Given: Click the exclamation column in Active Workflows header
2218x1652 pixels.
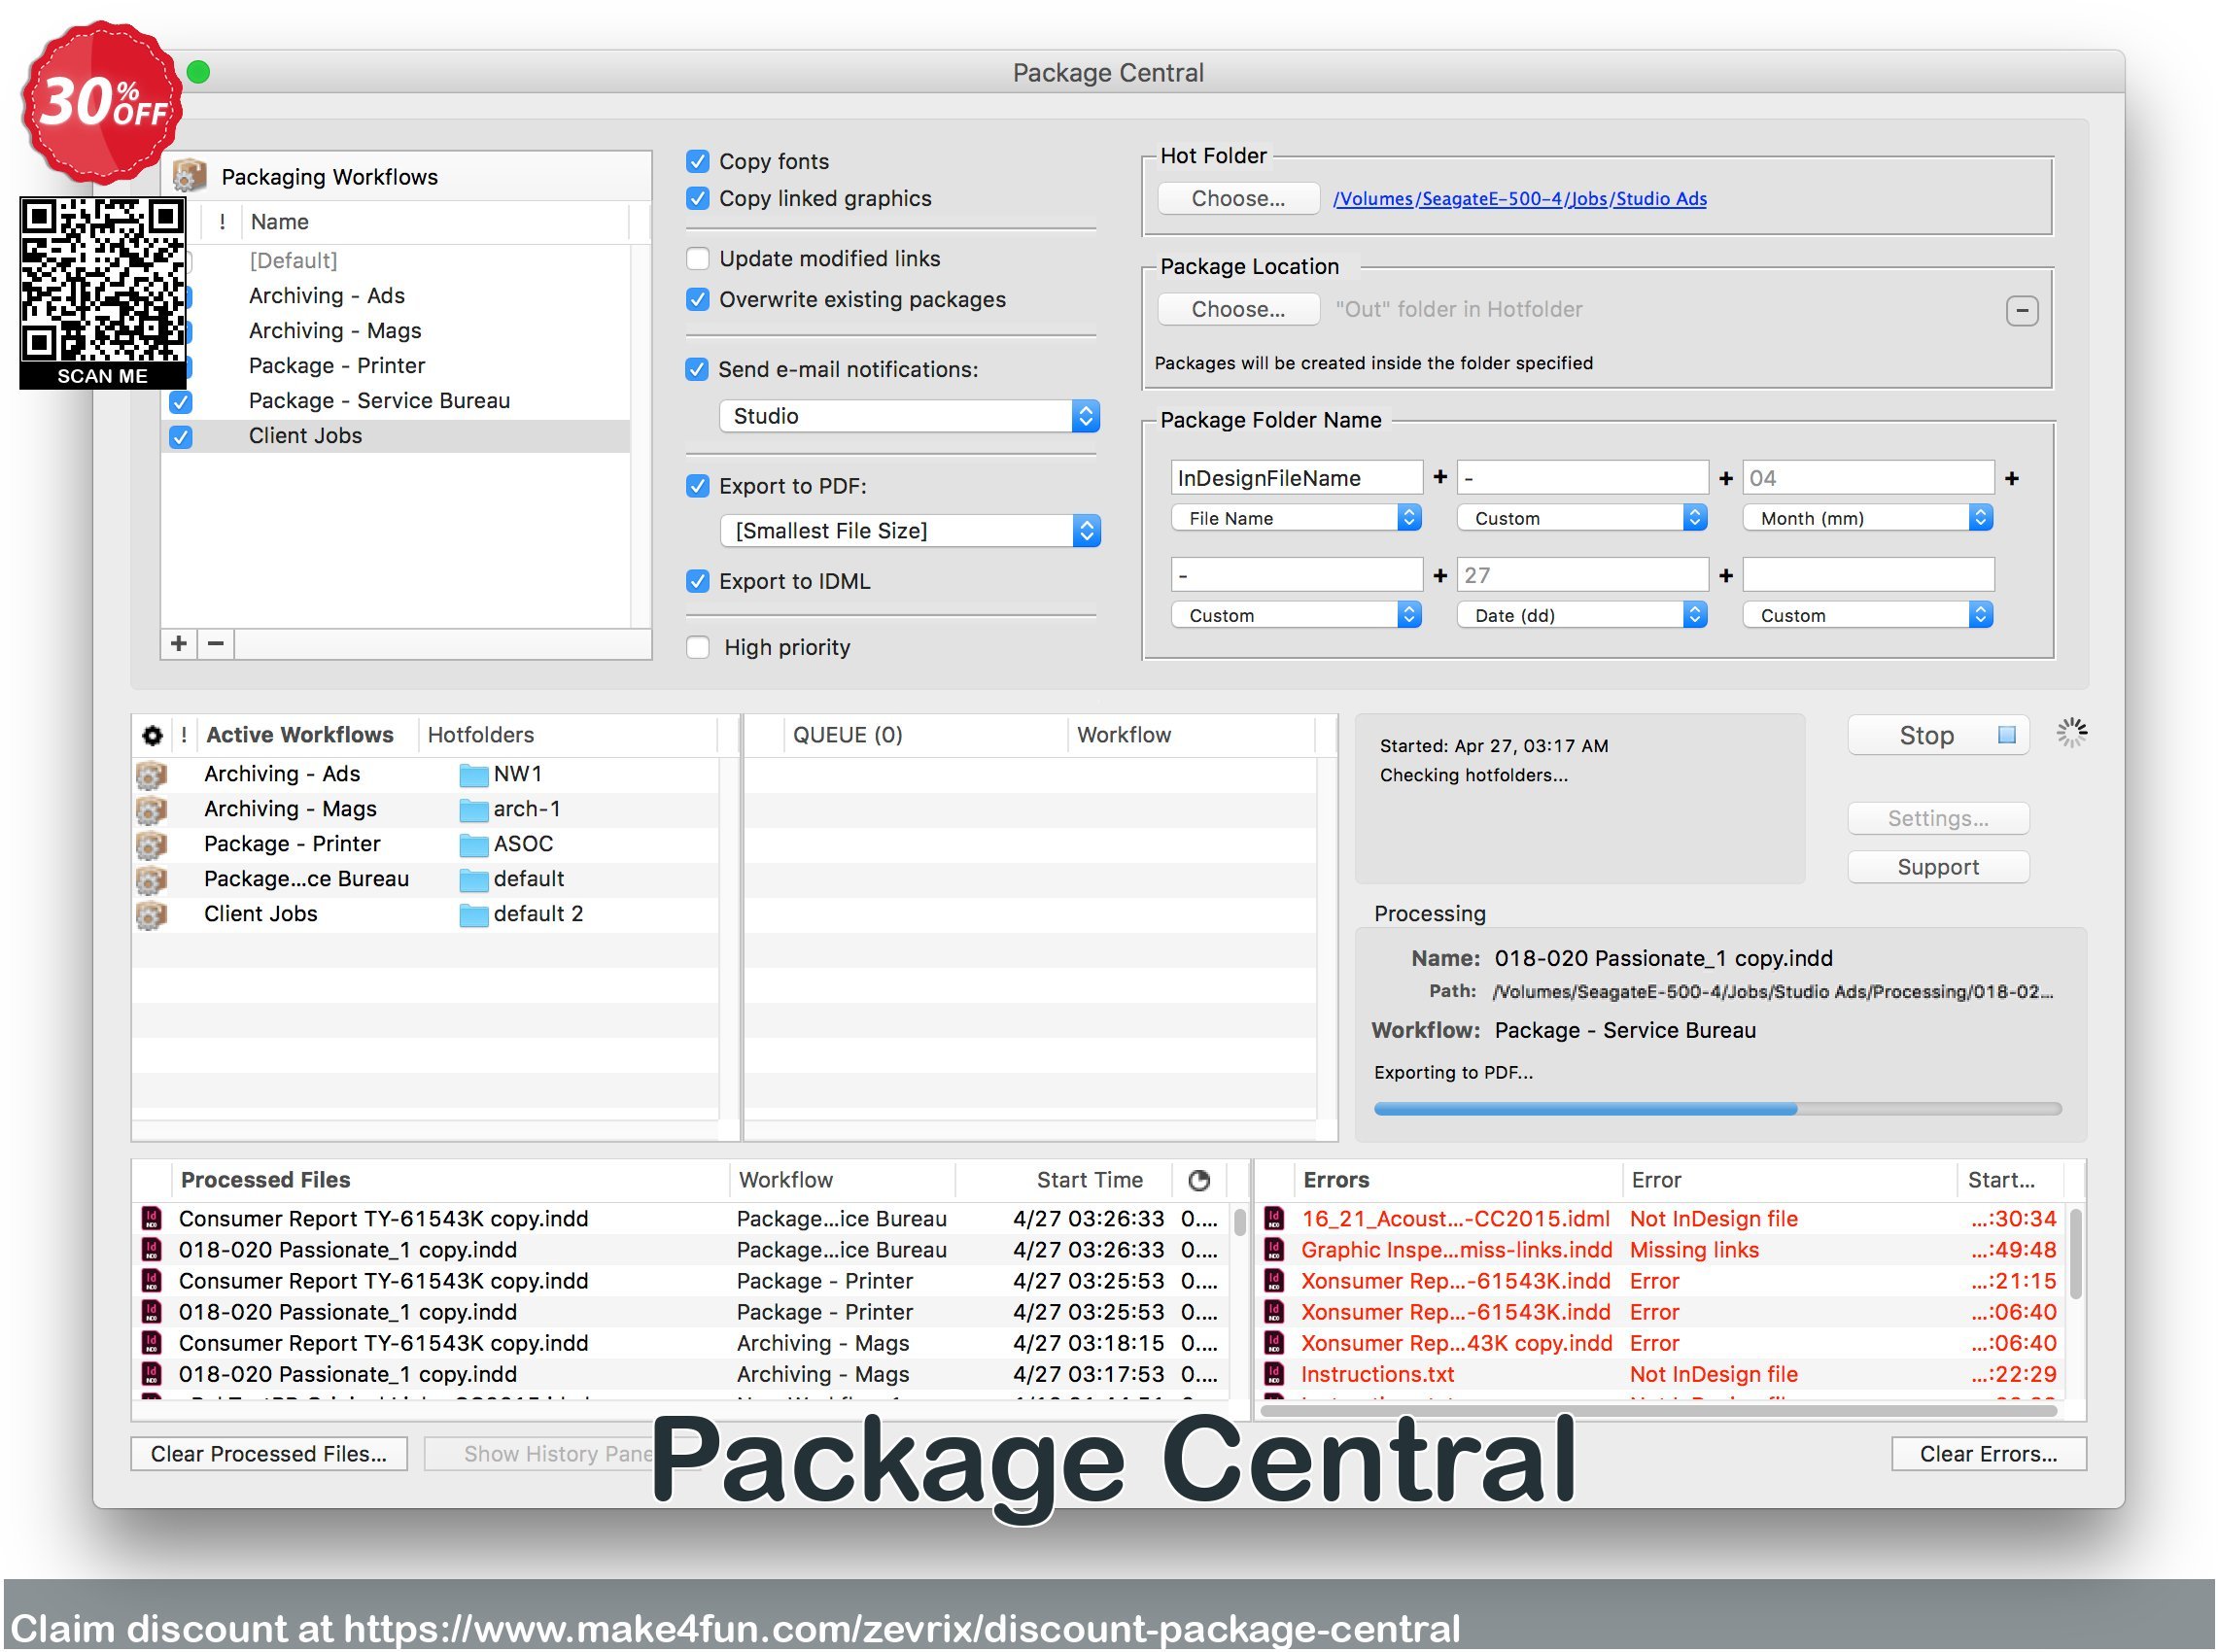Looking at the screenshot, I should click(184, 735).
